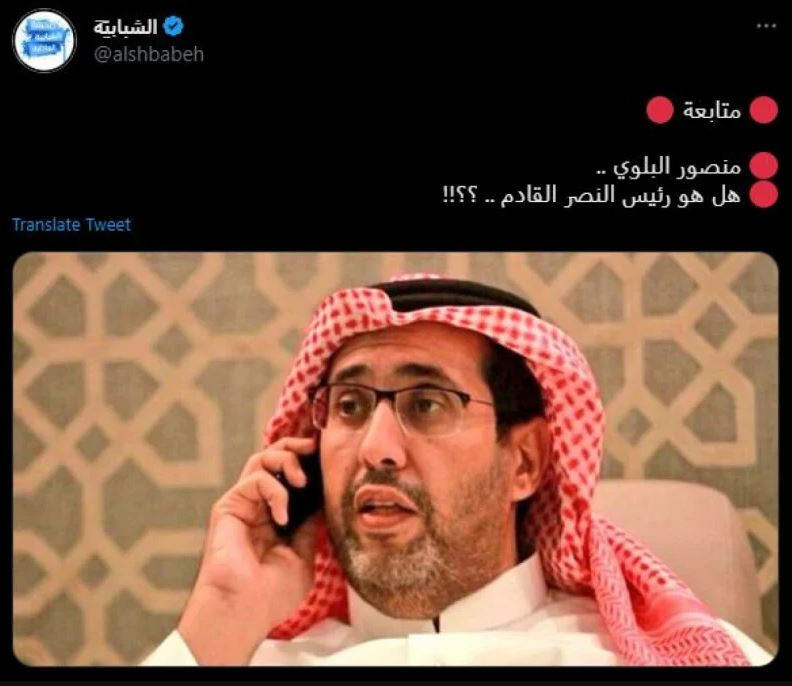Screen dimensions: 792x686
Task: Click the Translate Tweet link
Action: point(71,224)
